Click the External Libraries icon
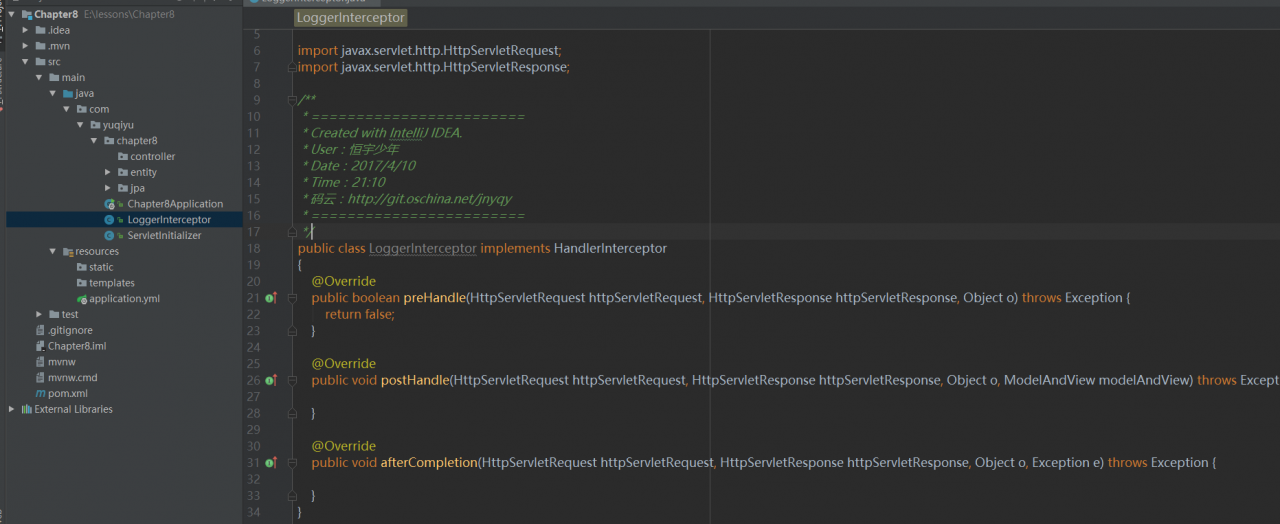The height and width of the screenshot is (524, 1280). point(26,409)
